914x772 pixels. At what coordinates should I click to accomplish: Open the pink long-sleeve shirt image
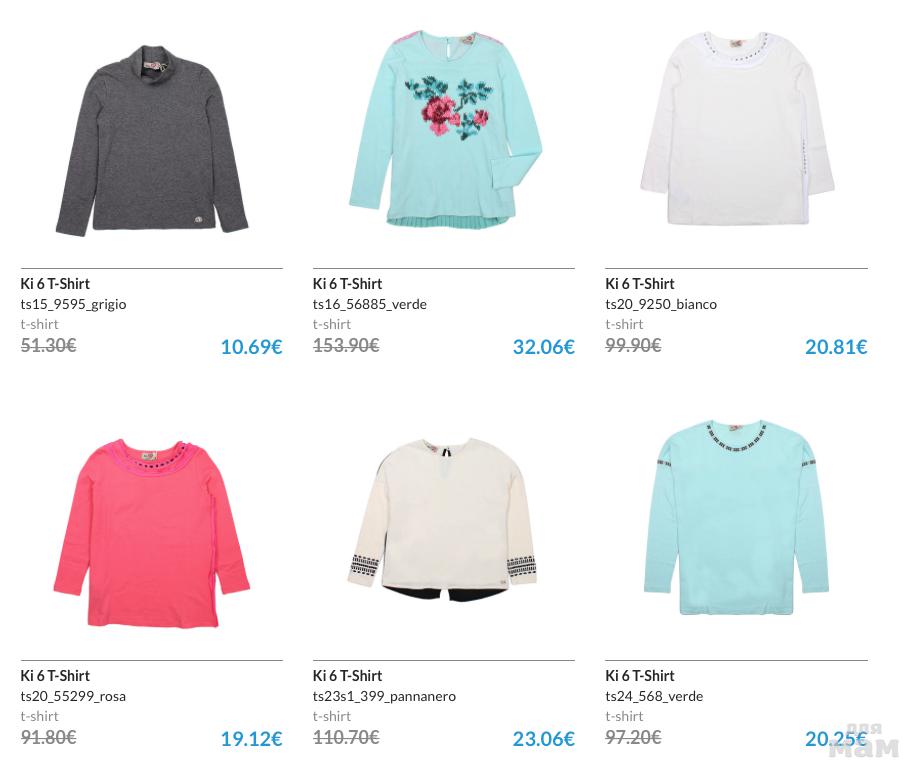[x=152, y=533]
